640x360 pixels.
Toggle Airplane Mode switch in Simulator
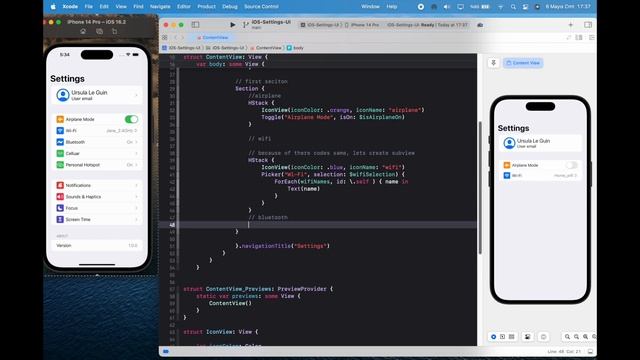click(131, 119)
